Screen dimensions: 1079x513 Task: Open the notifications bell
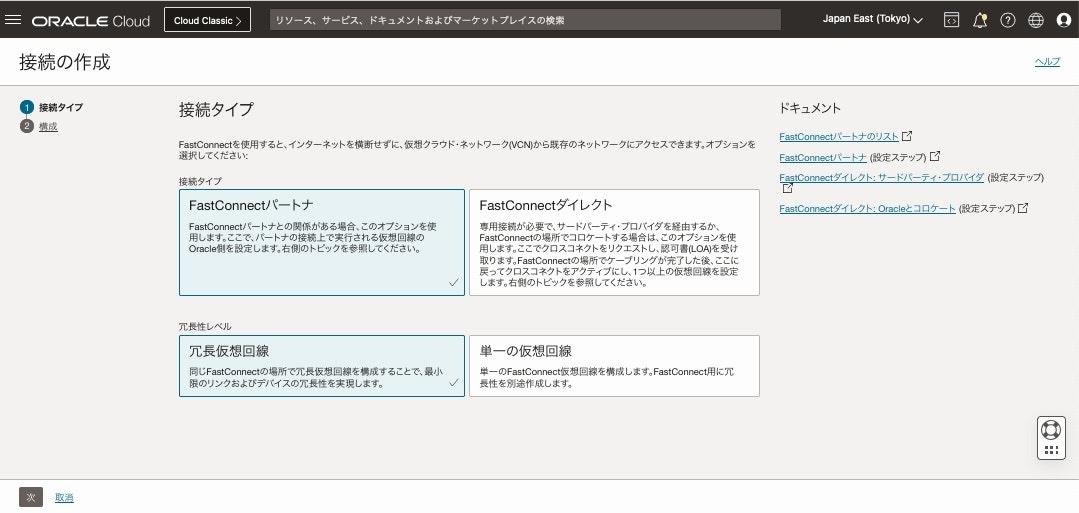coord(980,20)
